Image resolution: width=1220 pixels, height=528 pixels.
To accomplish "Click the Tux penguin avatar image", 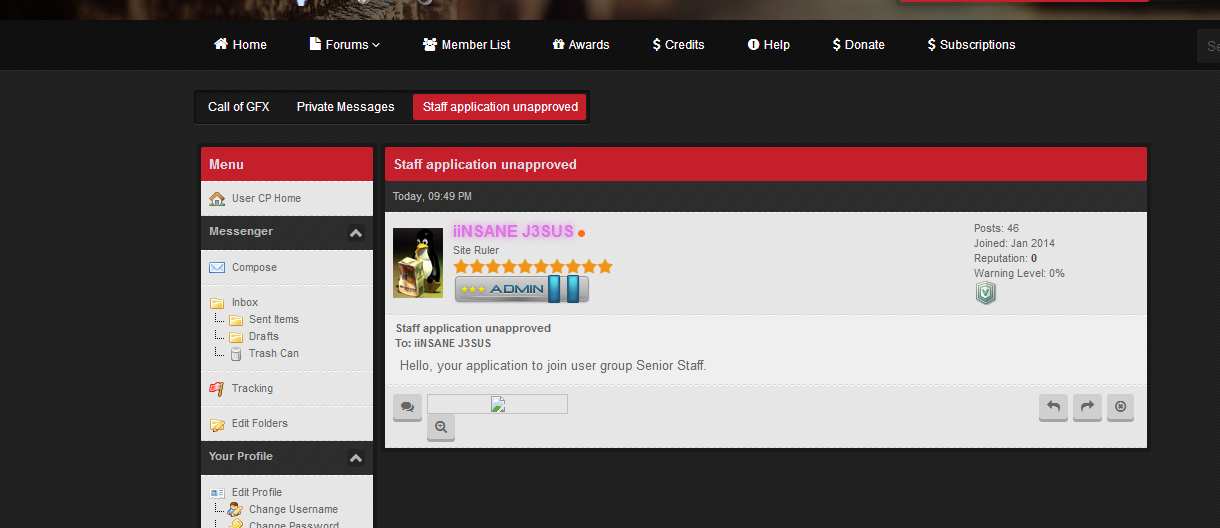I will pos(418,263).
